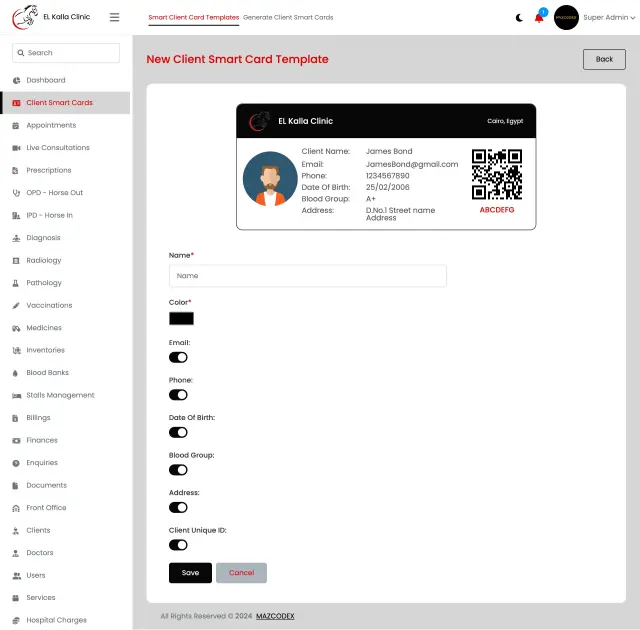Screen dimensions: 640x630
Task: Open the black Color picker swatch
Action: [181, 318]
